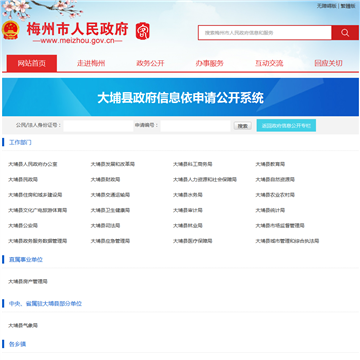Image resolution: width=360 pixels, height=360 pixels.
Task: Click the 搜索 button next to 申请编号
Action: point(242,126)
